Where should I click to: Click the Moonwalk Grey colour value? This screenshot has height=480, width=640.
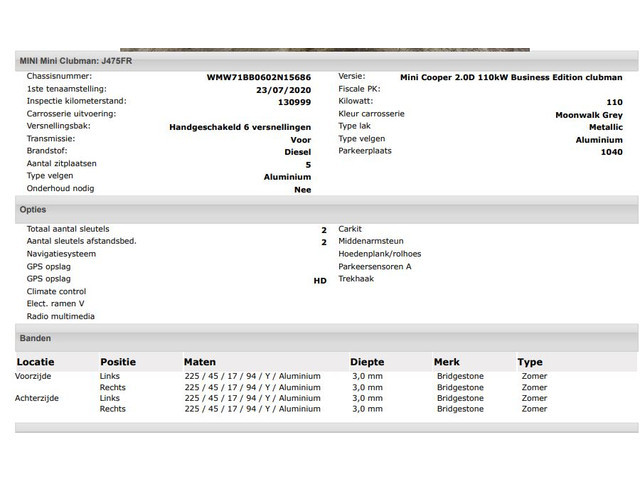pos(588,115)
